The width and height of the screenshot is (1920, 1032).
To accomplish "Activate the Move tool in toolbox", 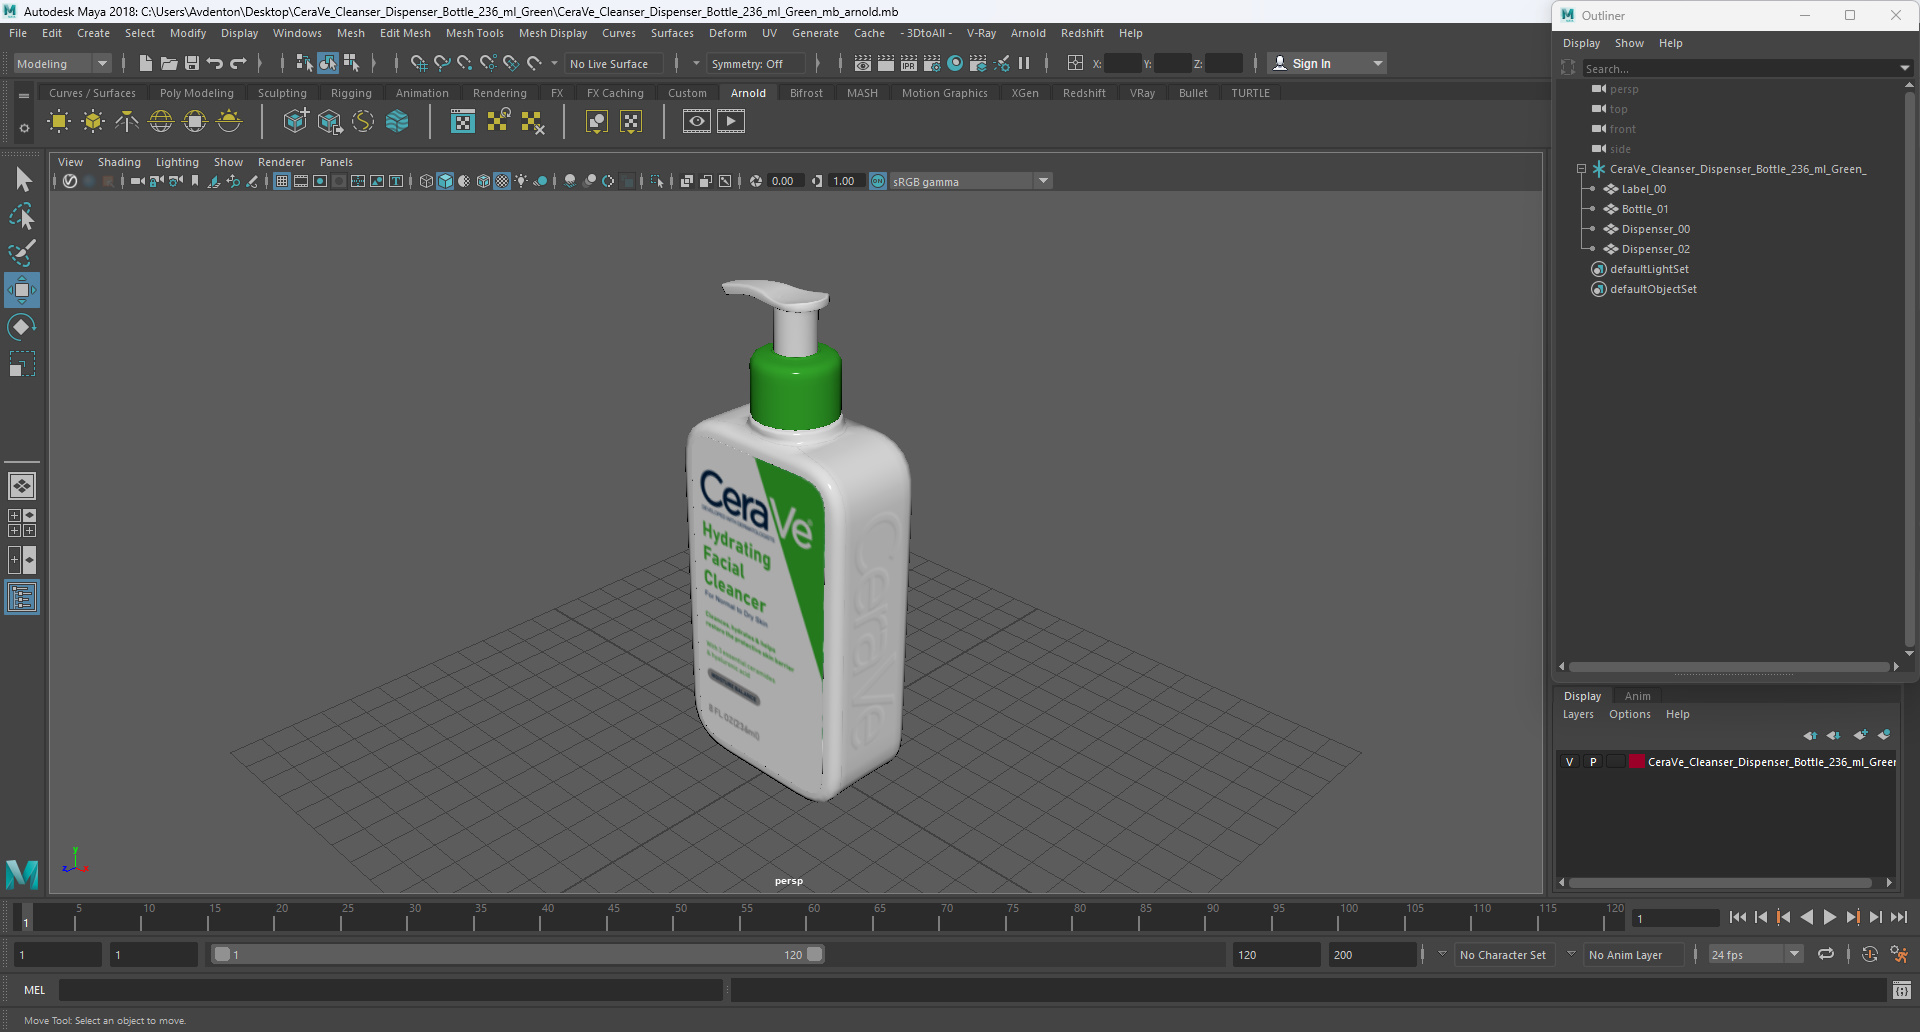I will (x=22, y=290).
